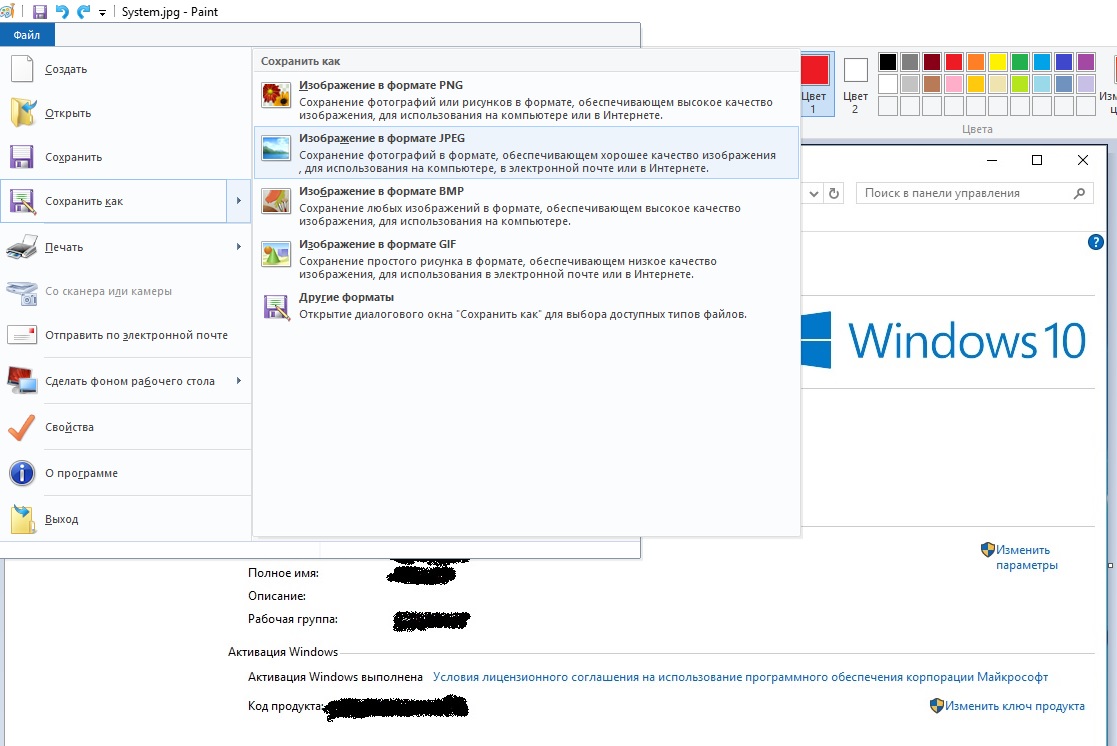This screenshot has width=1117, height=746.
Task: Pick the purple color swatch
Action: (1086, 62)
